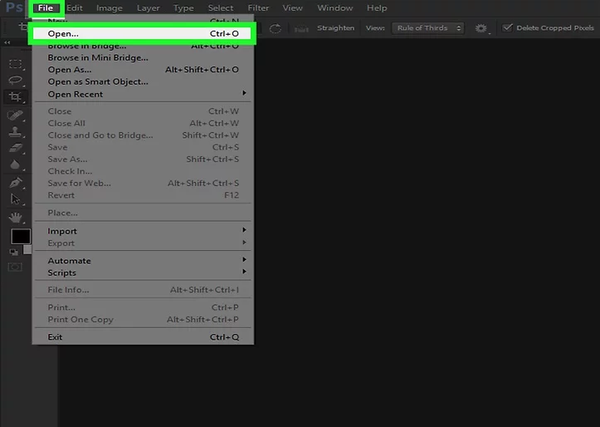Toggle Quick Mask mode icon
The image size is (600, 427).
[15, 267]
